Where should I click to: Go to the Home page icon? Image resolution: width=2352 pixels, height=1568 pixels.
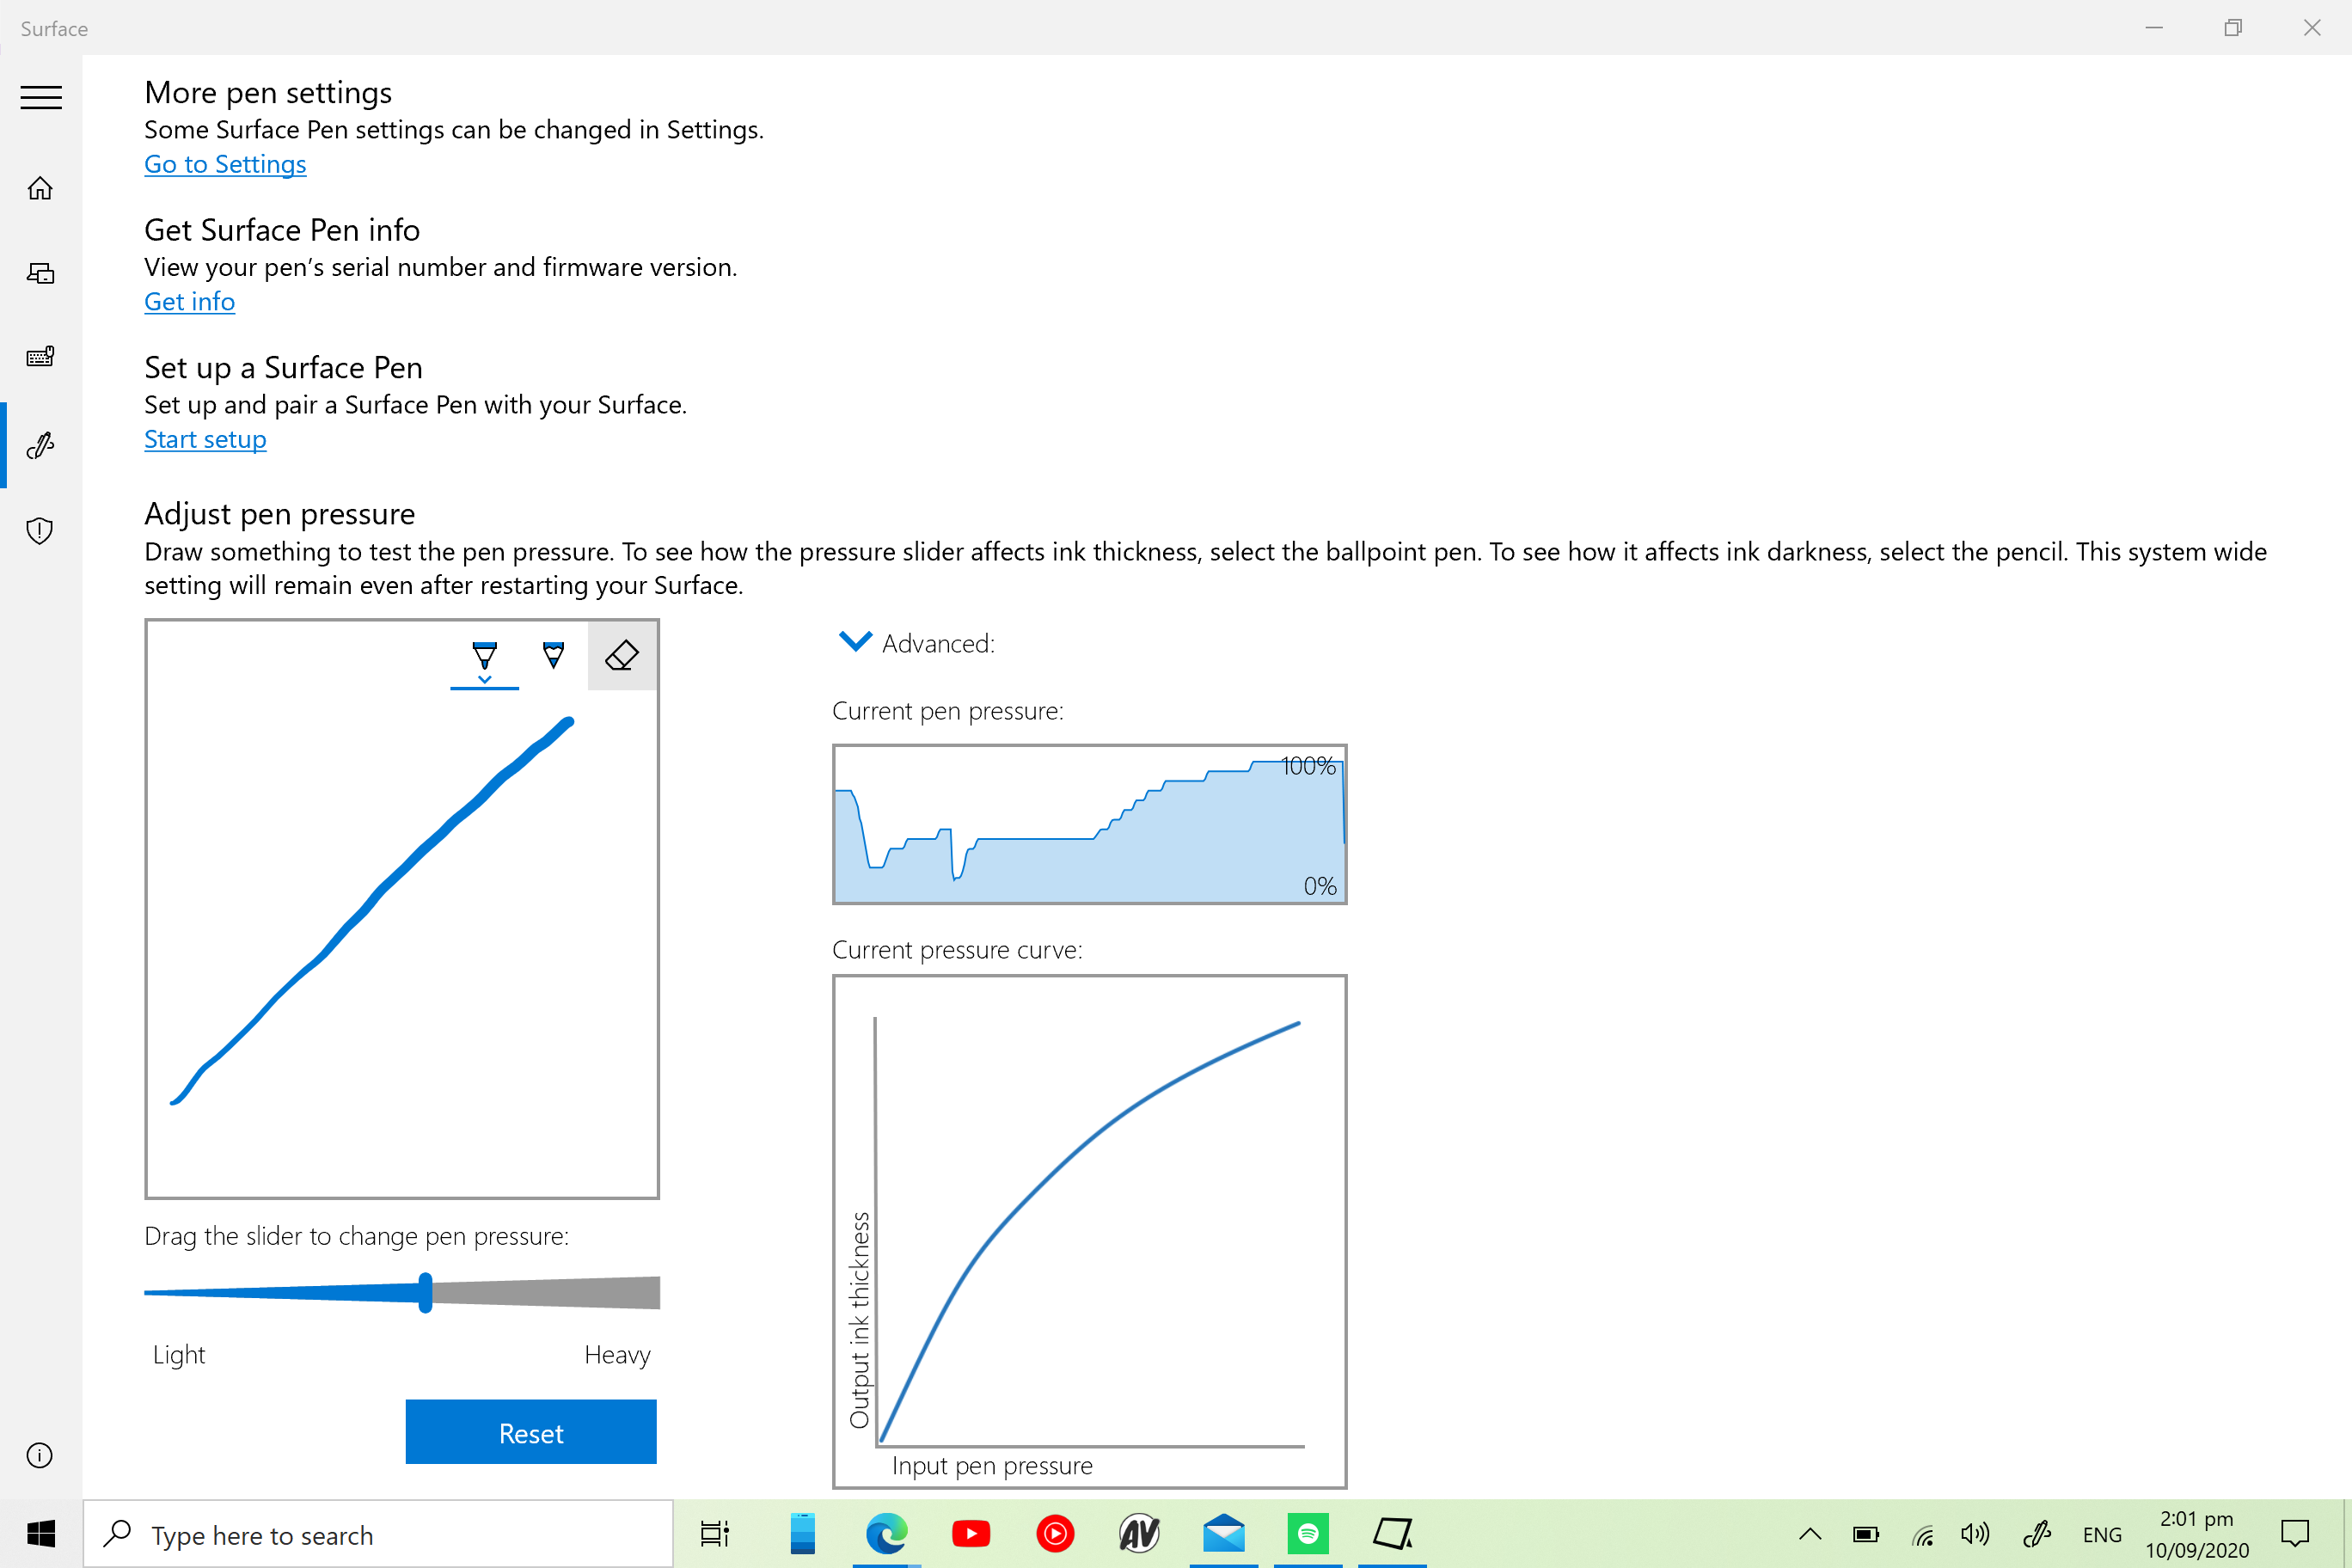pos(40,188)
